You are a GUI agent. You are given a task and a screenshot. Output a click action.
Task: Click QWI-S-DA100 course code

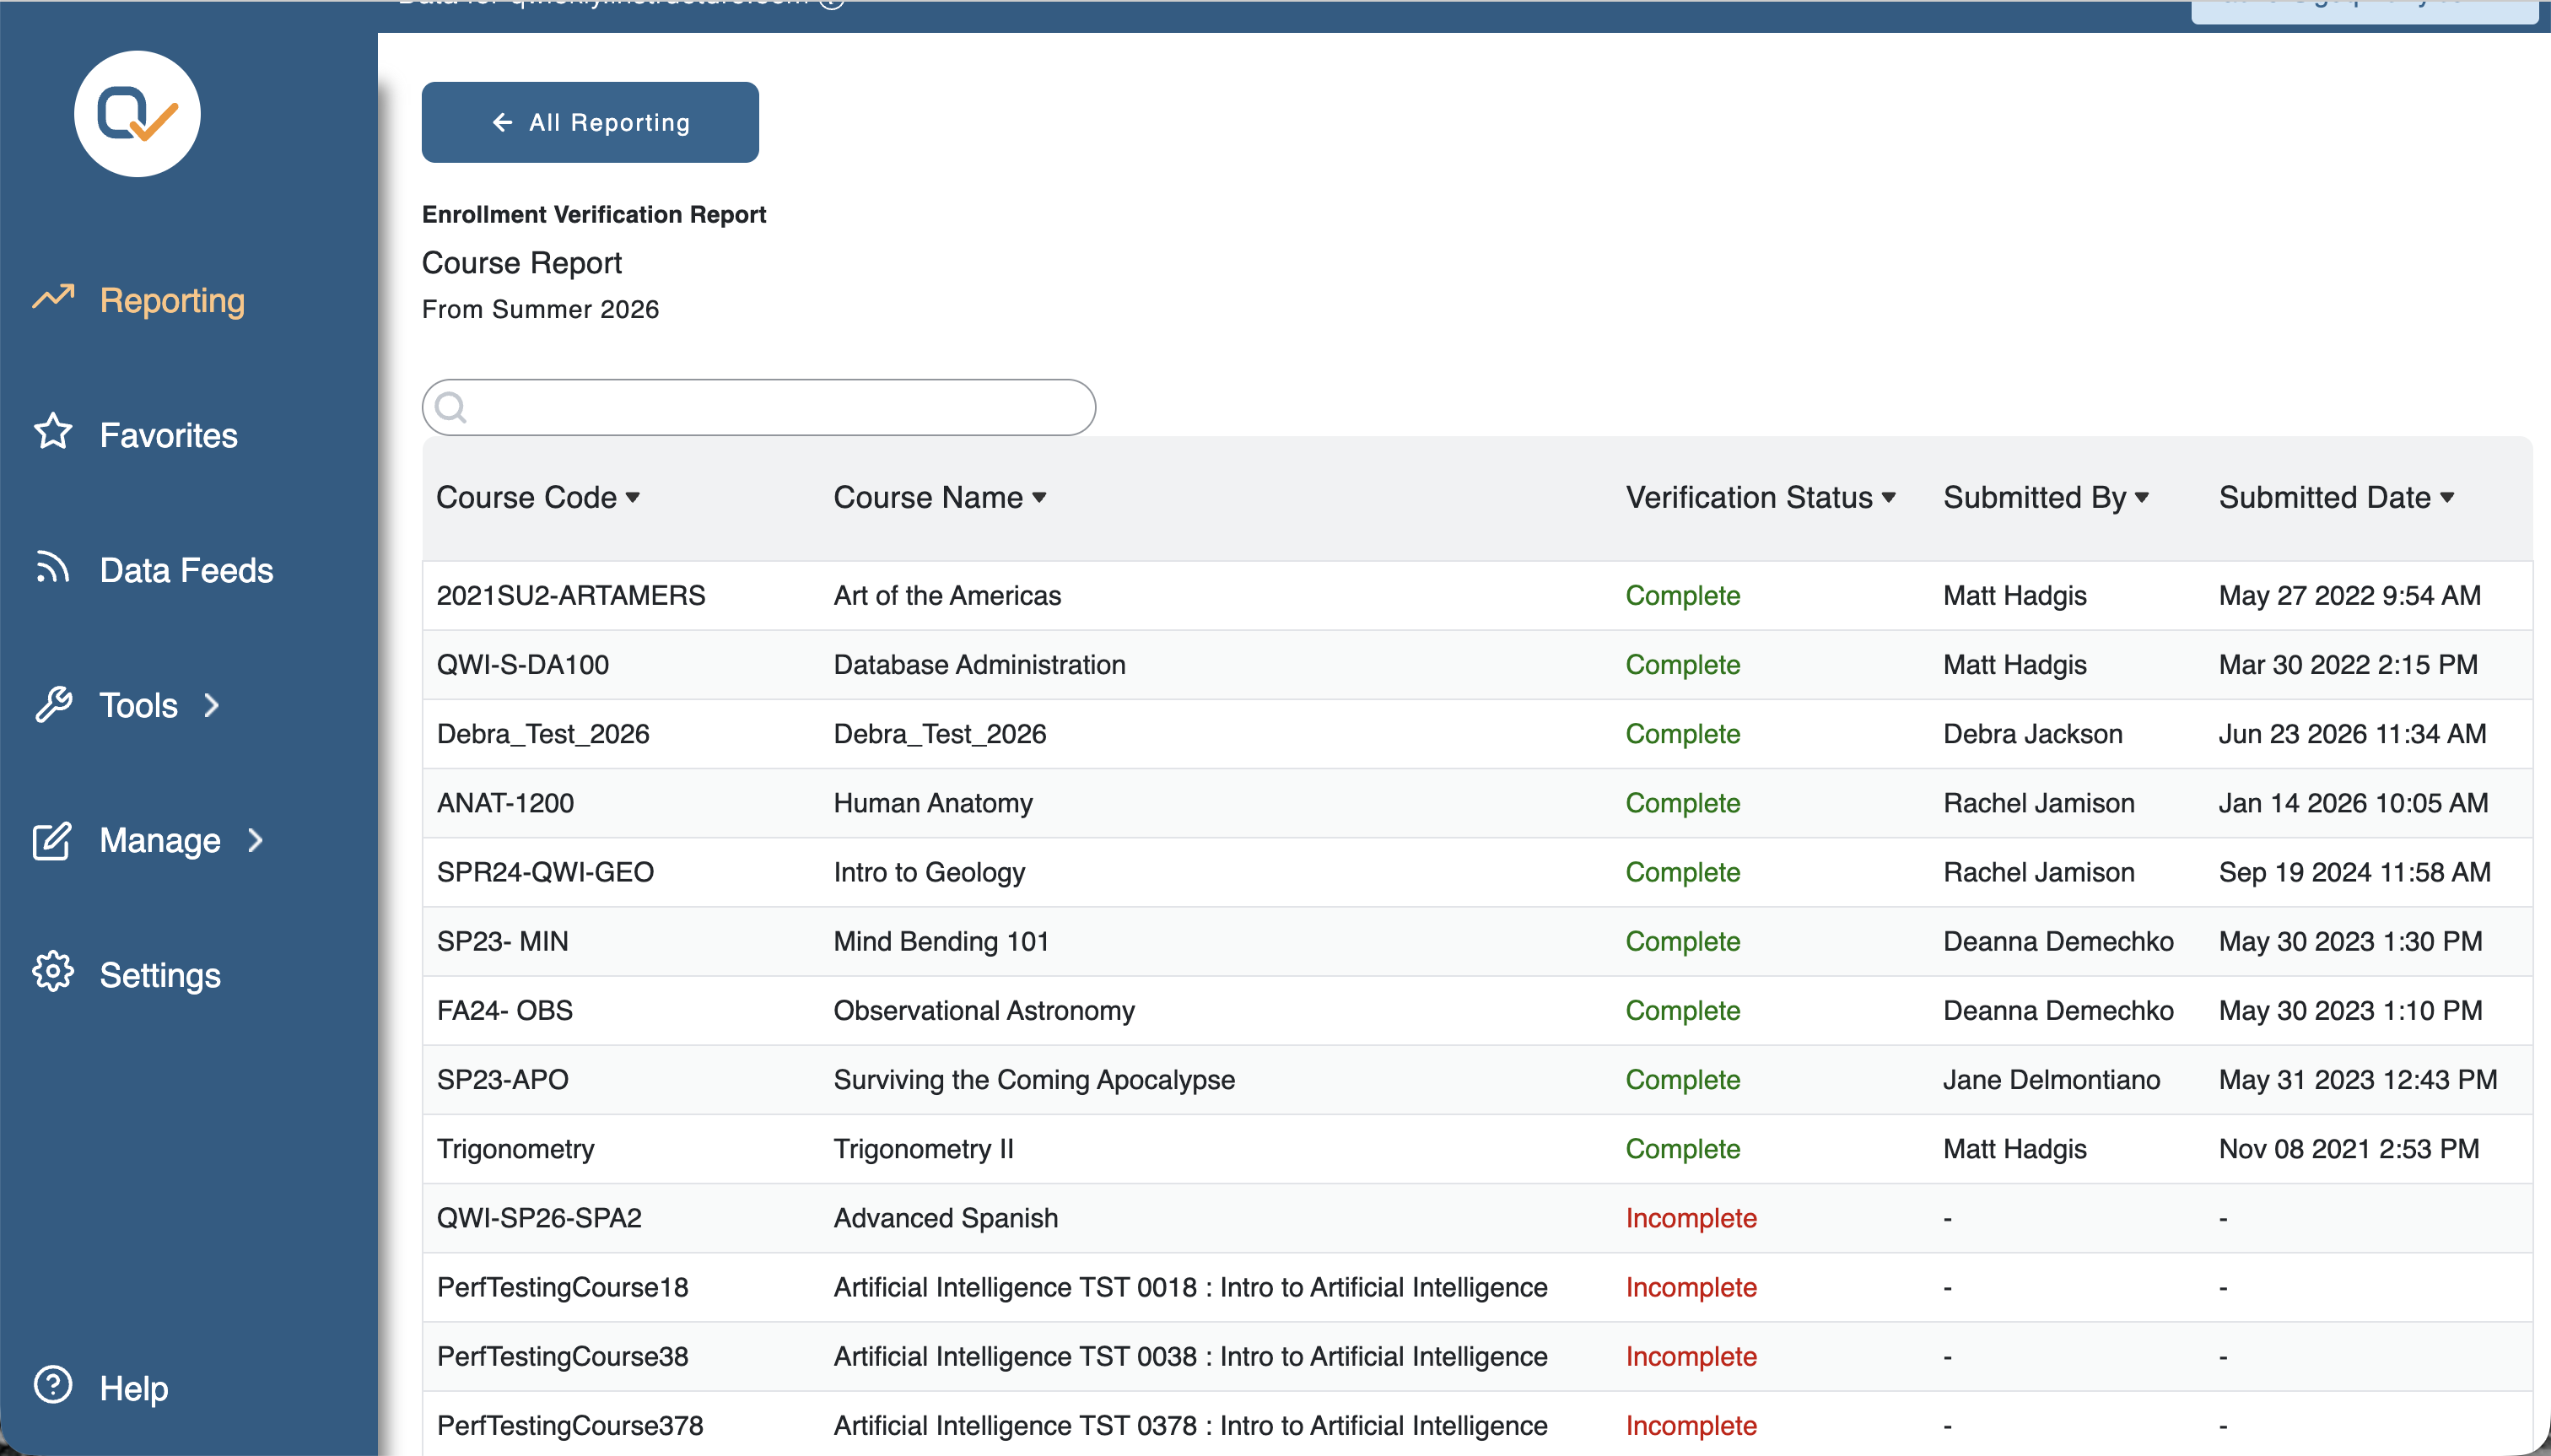[523, 664]
